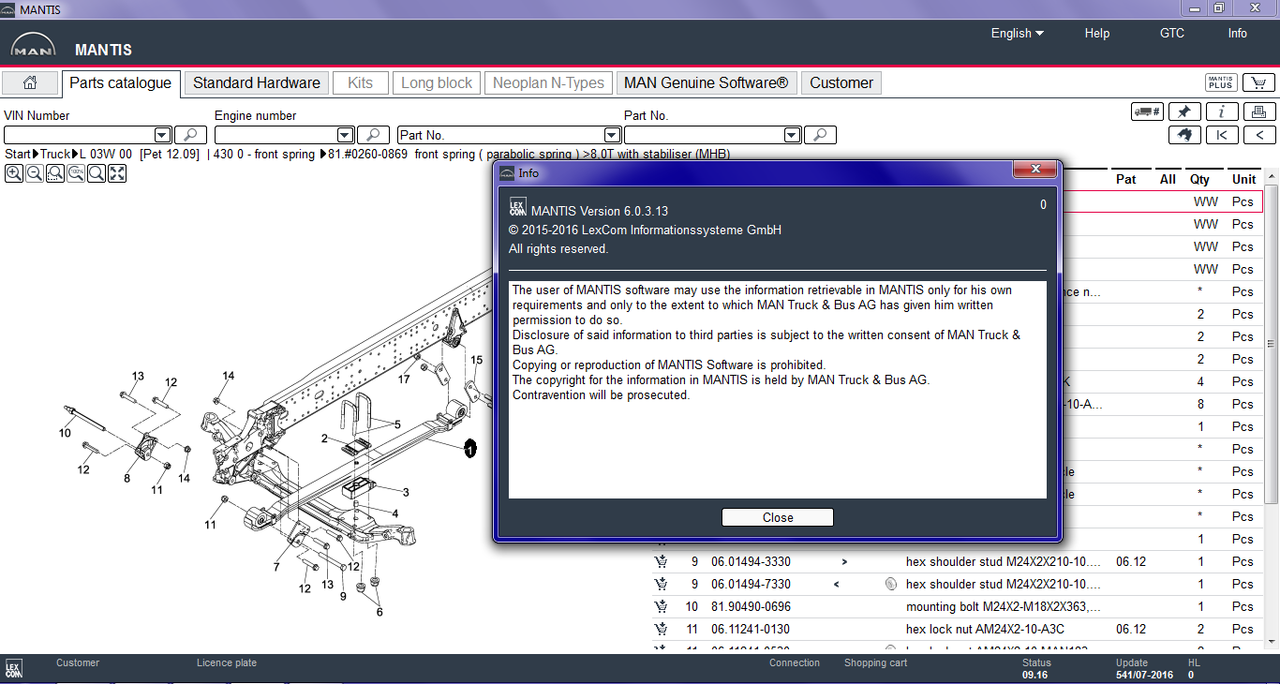Print the parts list with printer icon

(1259, 112)
